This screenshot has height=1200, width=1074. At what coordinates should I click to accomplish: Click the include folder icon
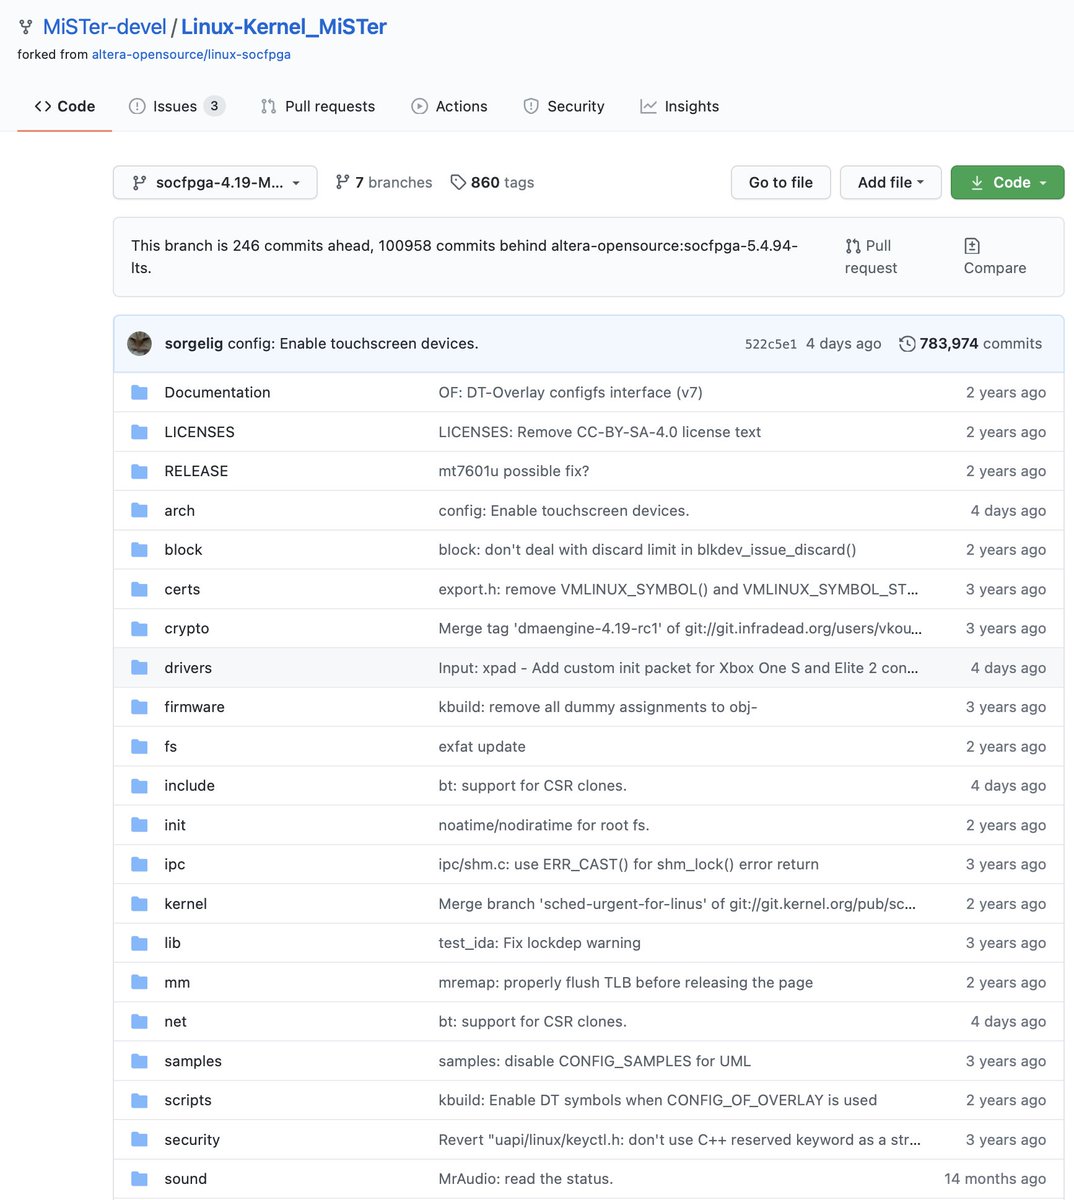click(x=140, y=786)
